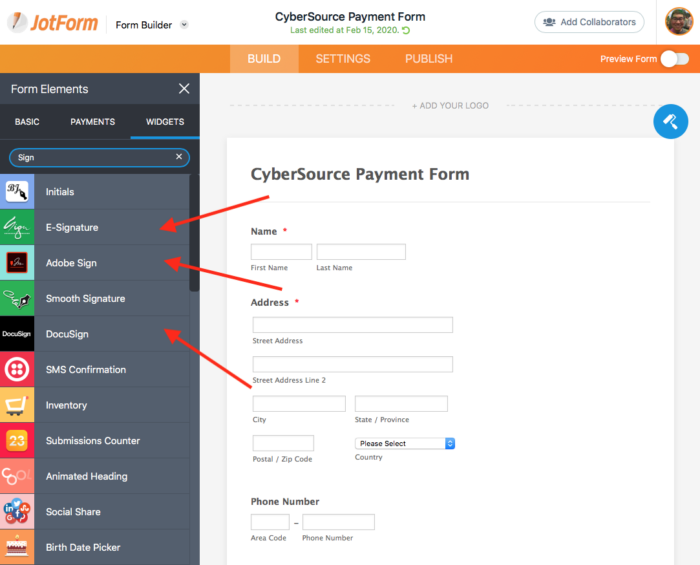Toggle the Preview Form switch
Viewport: 700px width, 565px height.
tap(675, 59)
